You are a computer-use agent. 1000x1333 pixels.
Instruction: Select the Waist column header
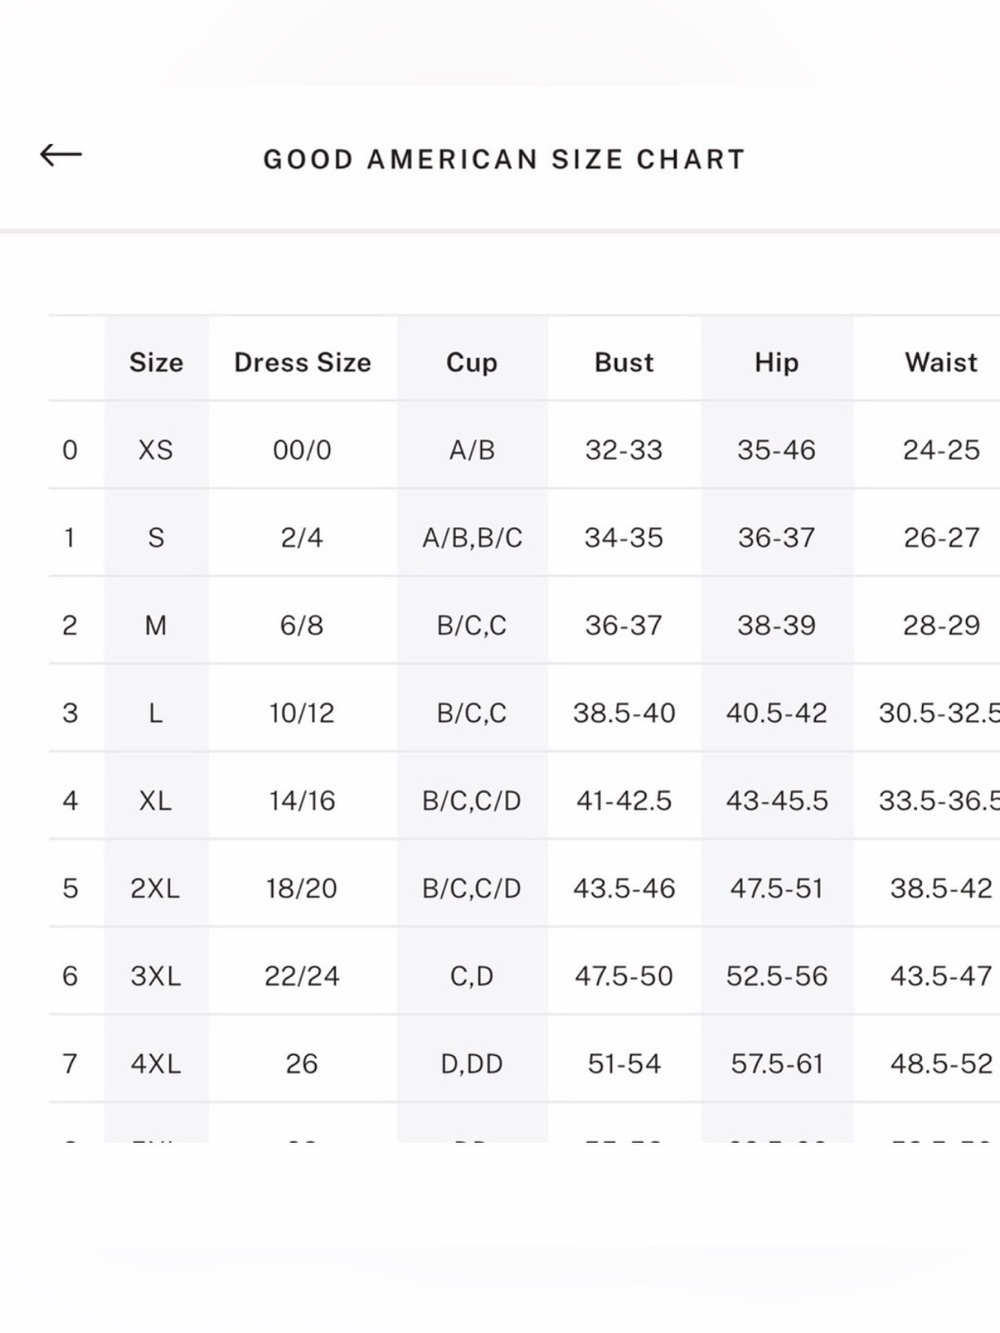coord(941,362)
